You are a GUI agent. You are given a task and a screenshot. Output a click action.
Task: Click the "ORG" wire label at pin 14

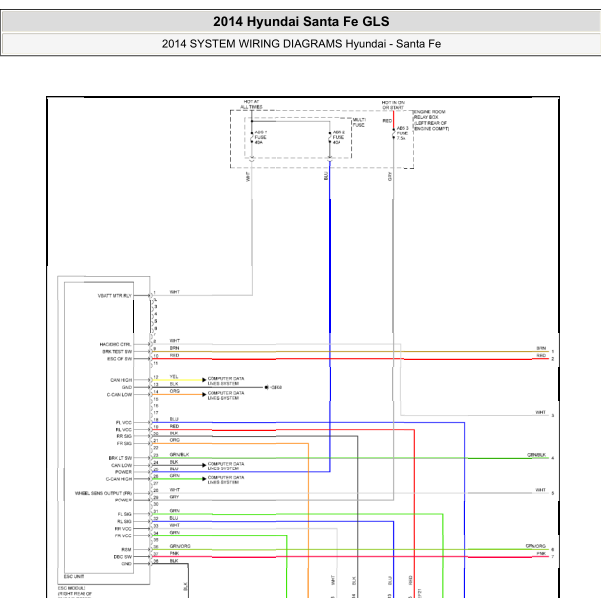point(174,391)
